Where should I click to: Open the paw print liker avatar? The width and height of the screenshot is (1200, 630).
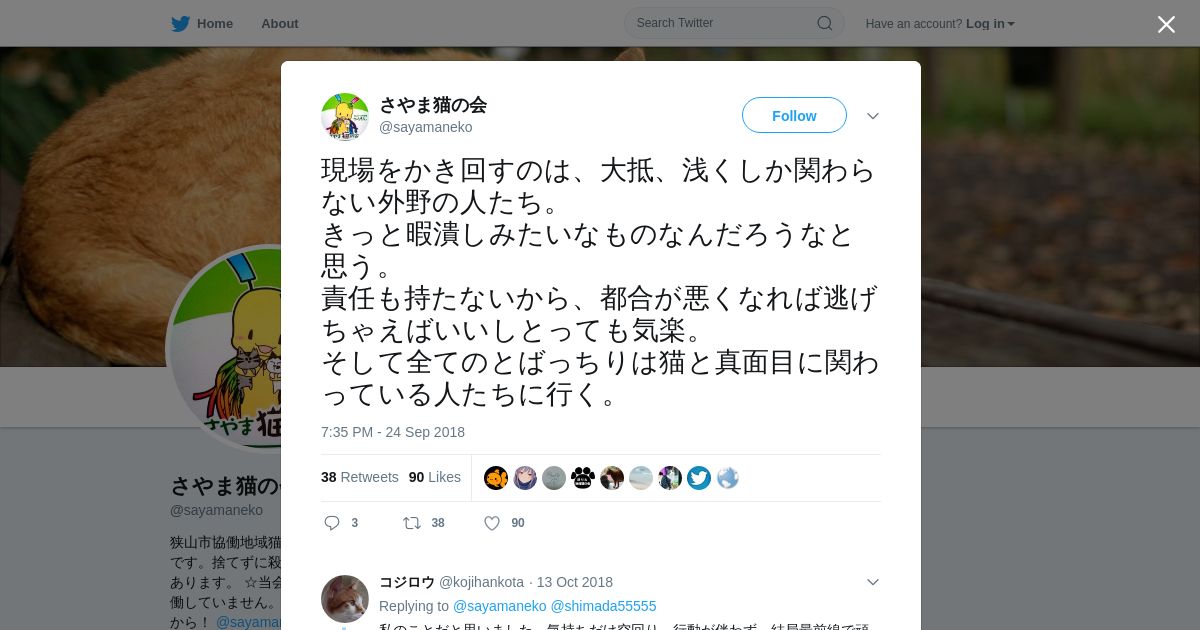[583, 478]
